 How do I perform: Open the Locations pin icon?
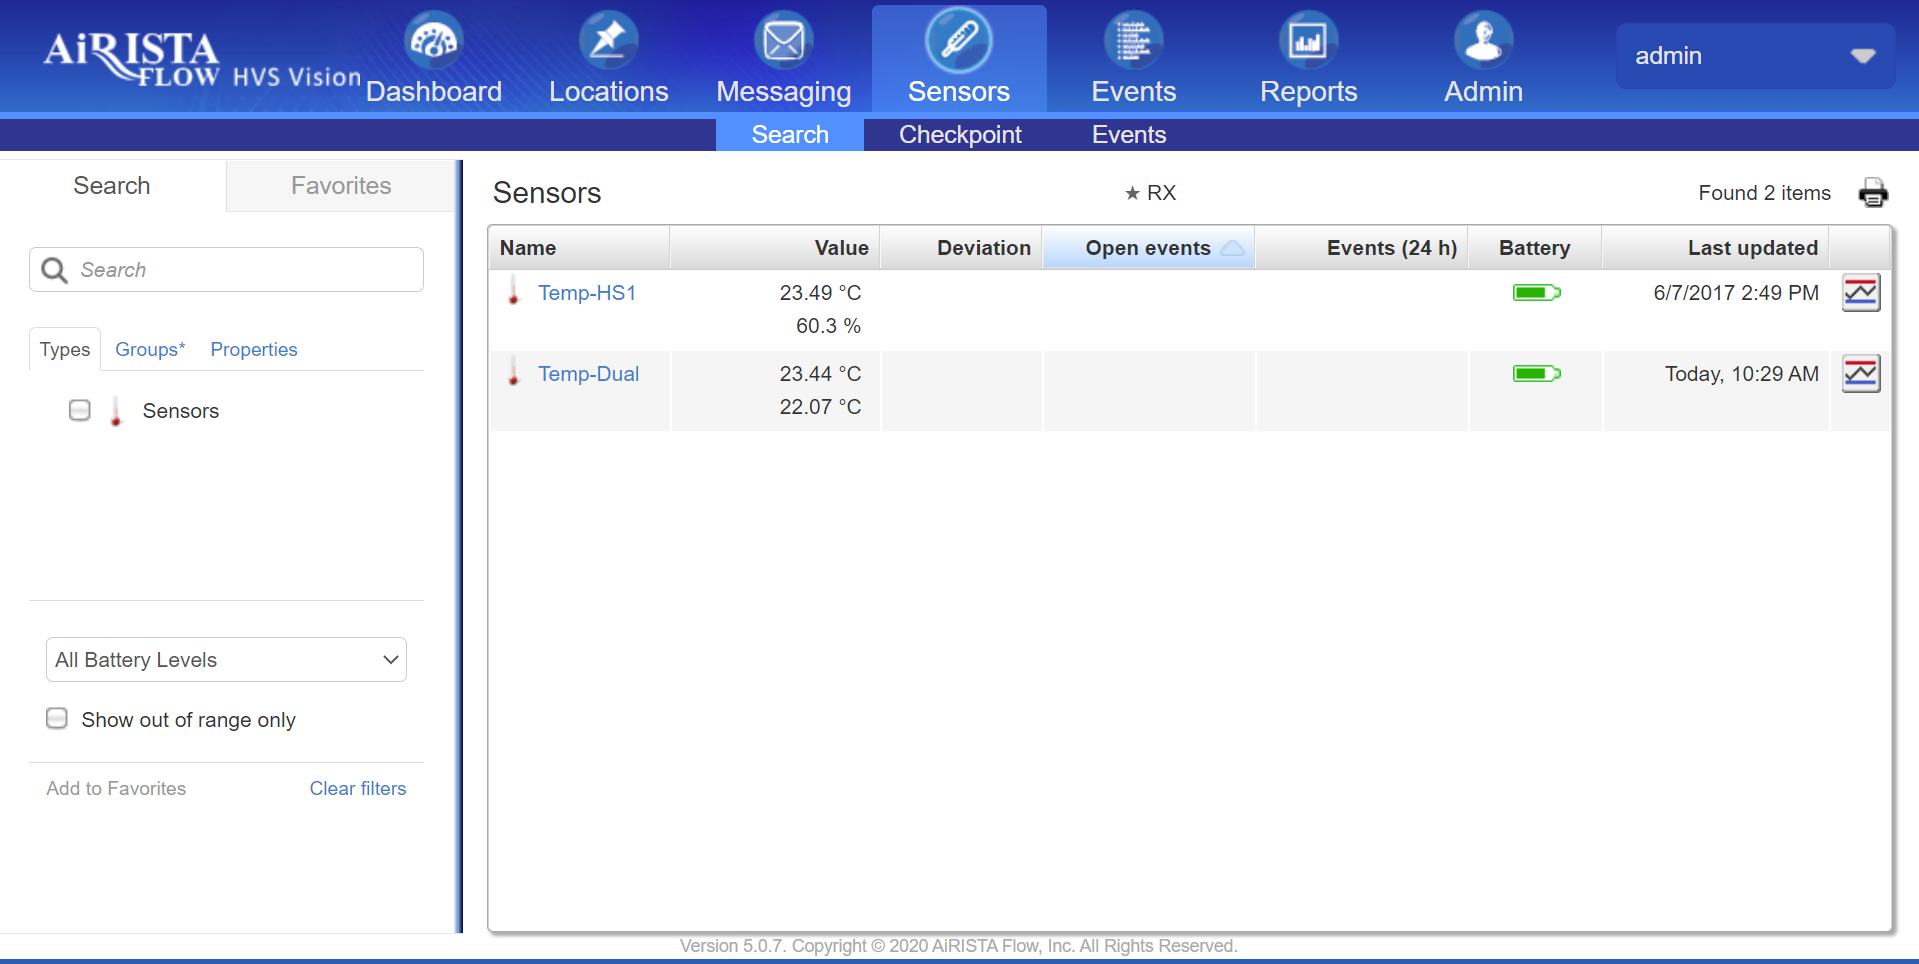(609, 41)
